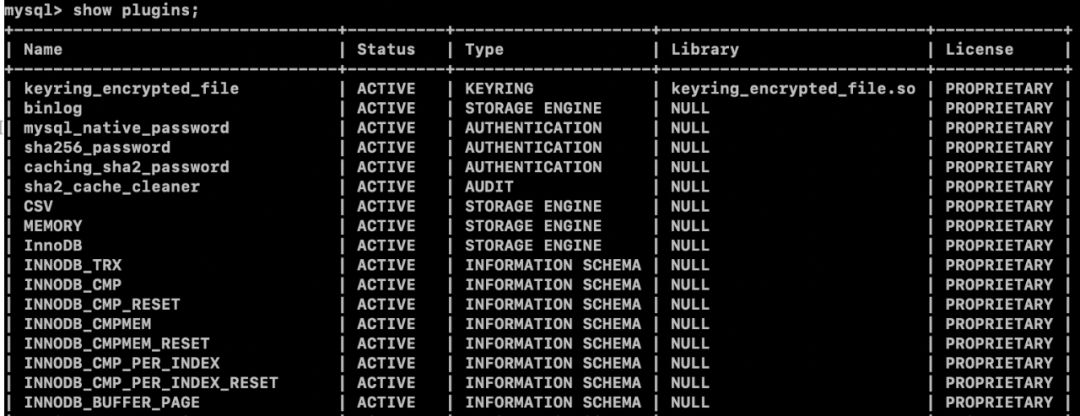Click the KEYRING type value
The height and width of the screenshot is (416, 1080).
point(499,89)
